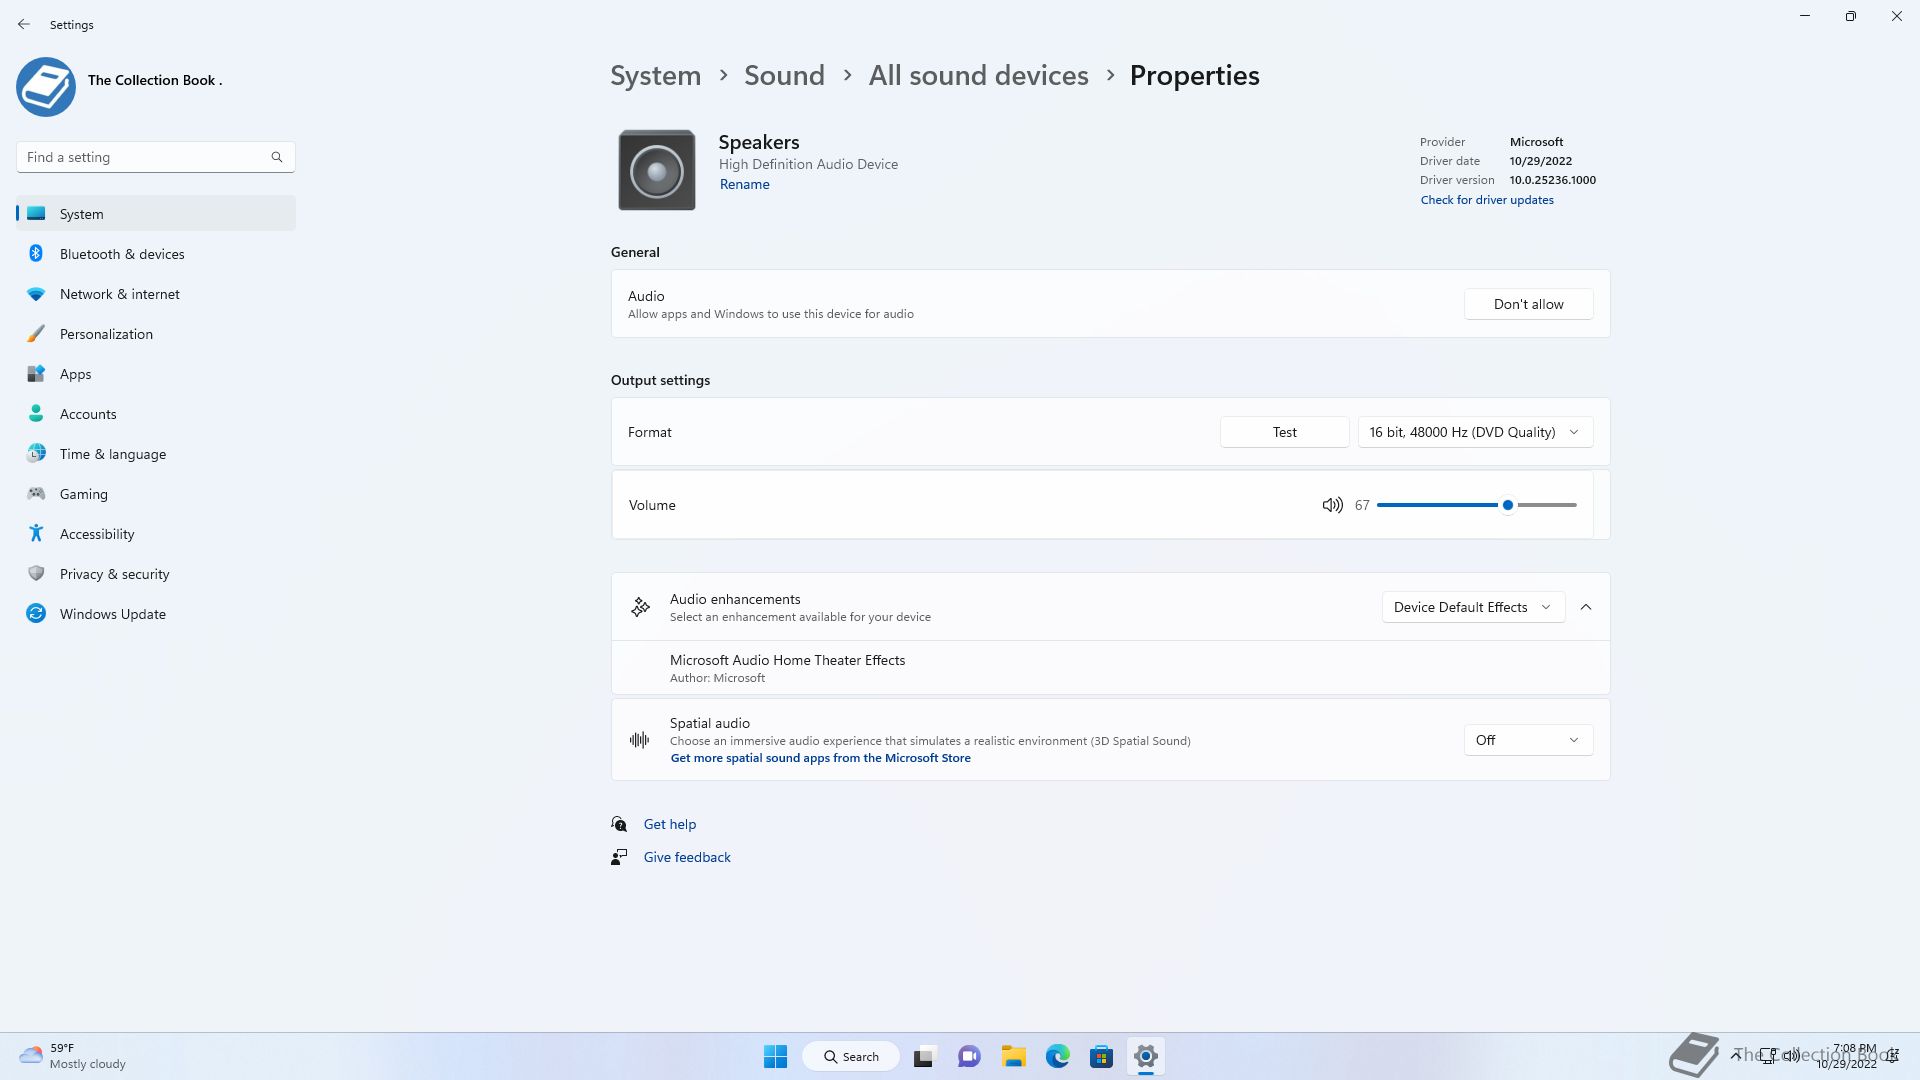Open the Apps settings
Image resolution: width=1920 pixels, height=1080 pixels.
156,374
